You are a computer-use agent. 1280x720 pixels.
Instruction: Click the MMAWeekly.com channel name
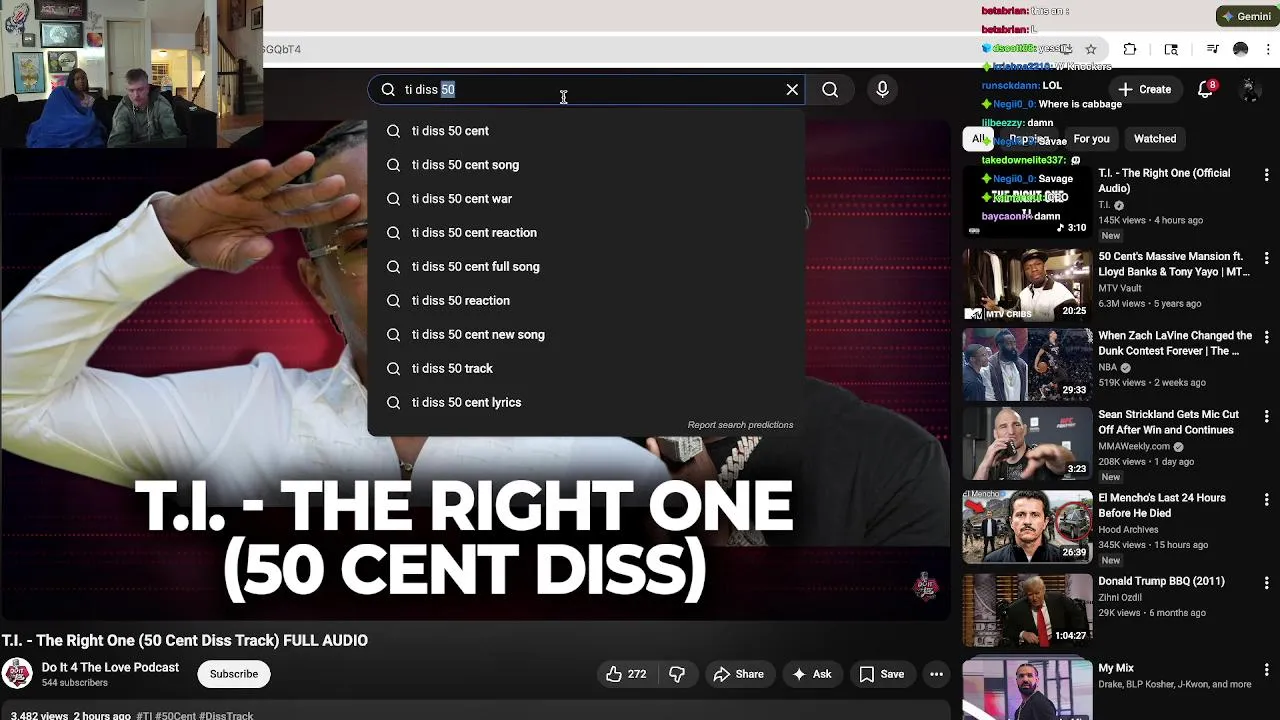[x=1134, y=446]
